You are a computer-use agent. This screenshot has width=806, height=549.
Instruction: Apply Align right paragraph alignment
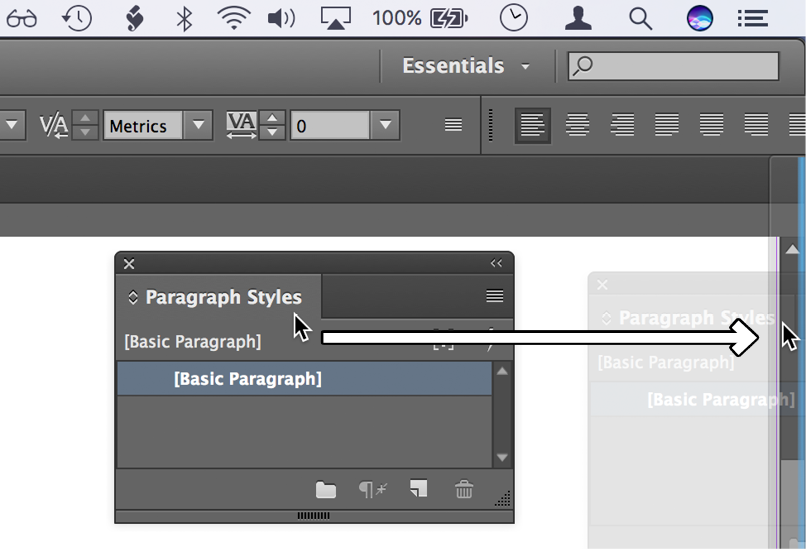pos(622,126)
